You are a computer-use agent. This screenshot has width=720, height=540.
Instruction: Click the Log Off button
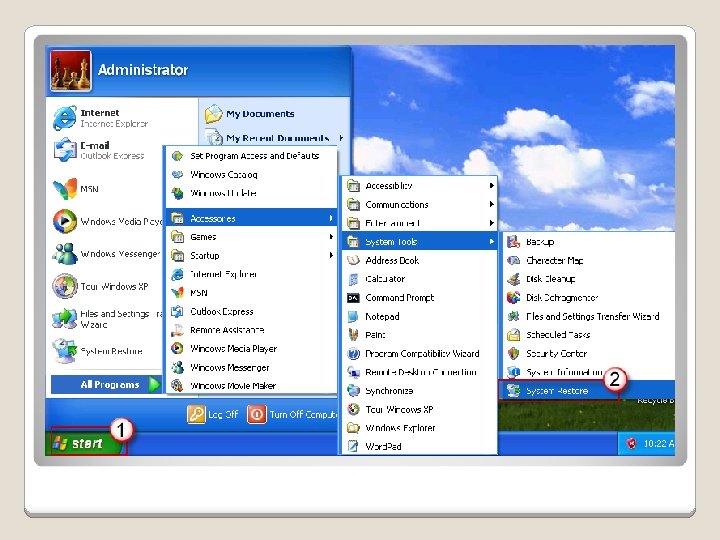[x=213, y=414]
